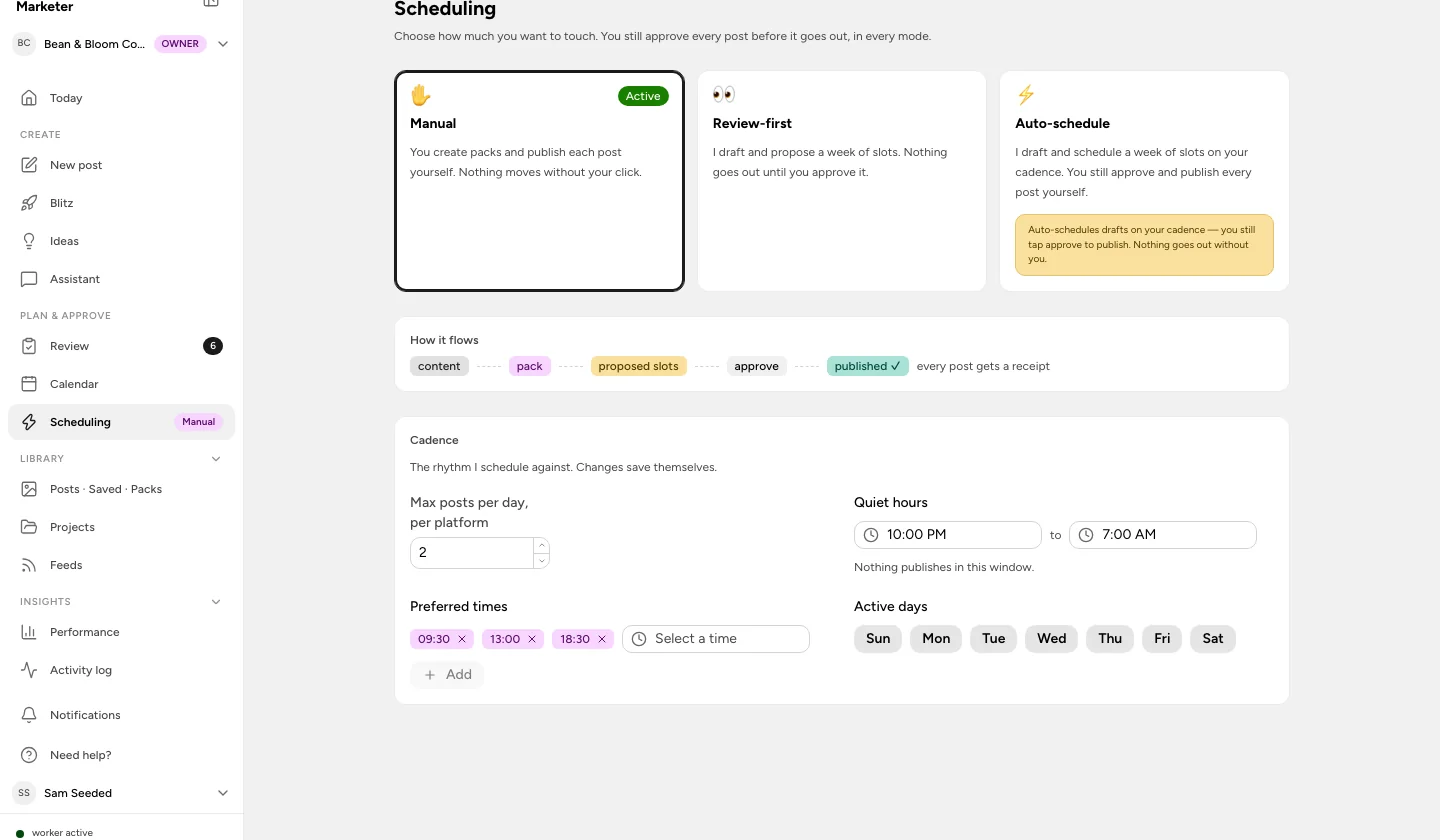Click the Activity log pulse icon
The height and width of the screenshot is (840, 1440).
coord(29,670)
